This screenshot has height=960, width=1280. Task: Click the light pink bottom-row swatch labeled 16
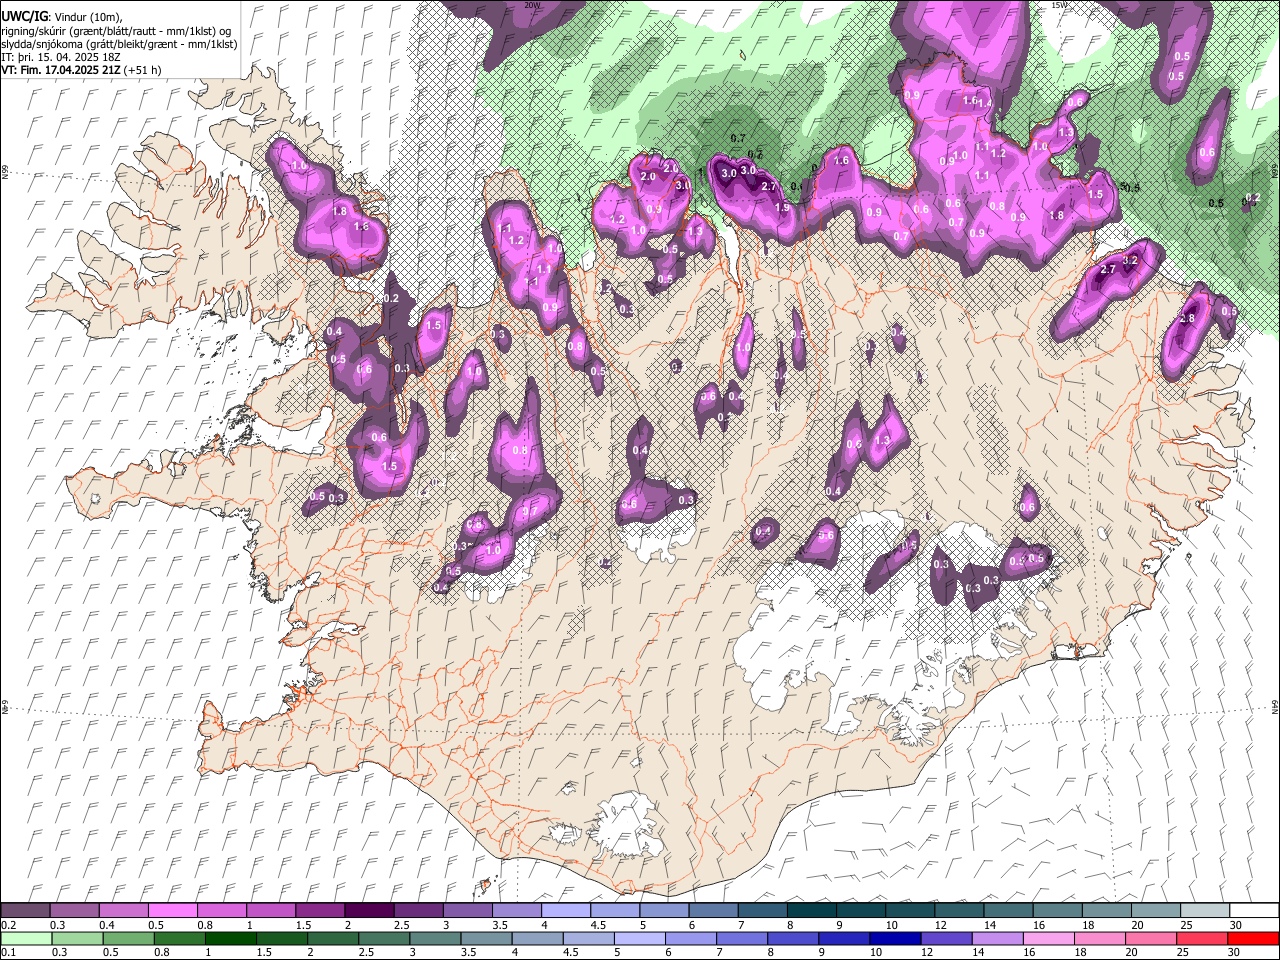(1047, 938)
